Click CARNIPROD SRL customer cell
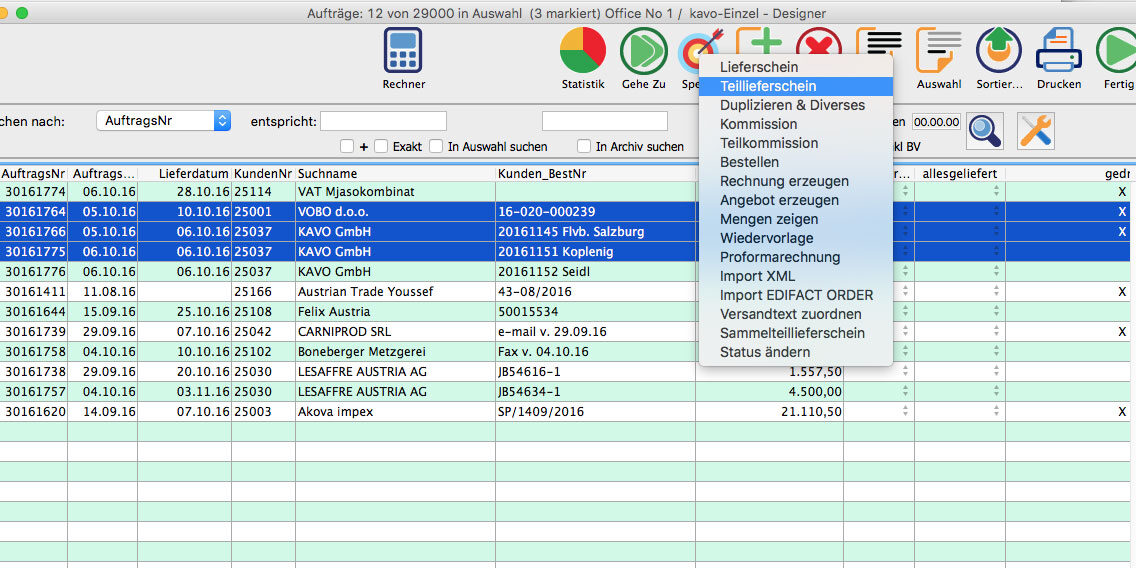1136x568 pixels. 396,332
